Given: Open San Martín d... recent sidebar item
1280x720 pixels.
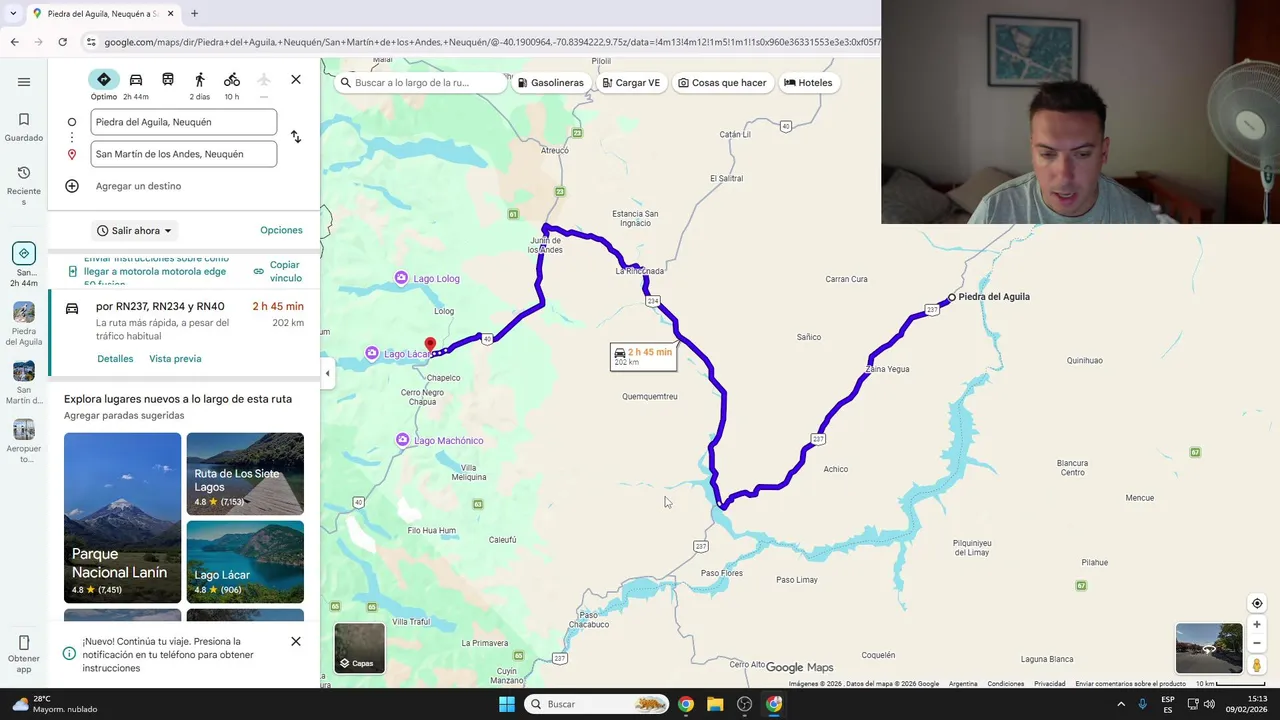Looking at the screenshot, I should click(24, 383).
